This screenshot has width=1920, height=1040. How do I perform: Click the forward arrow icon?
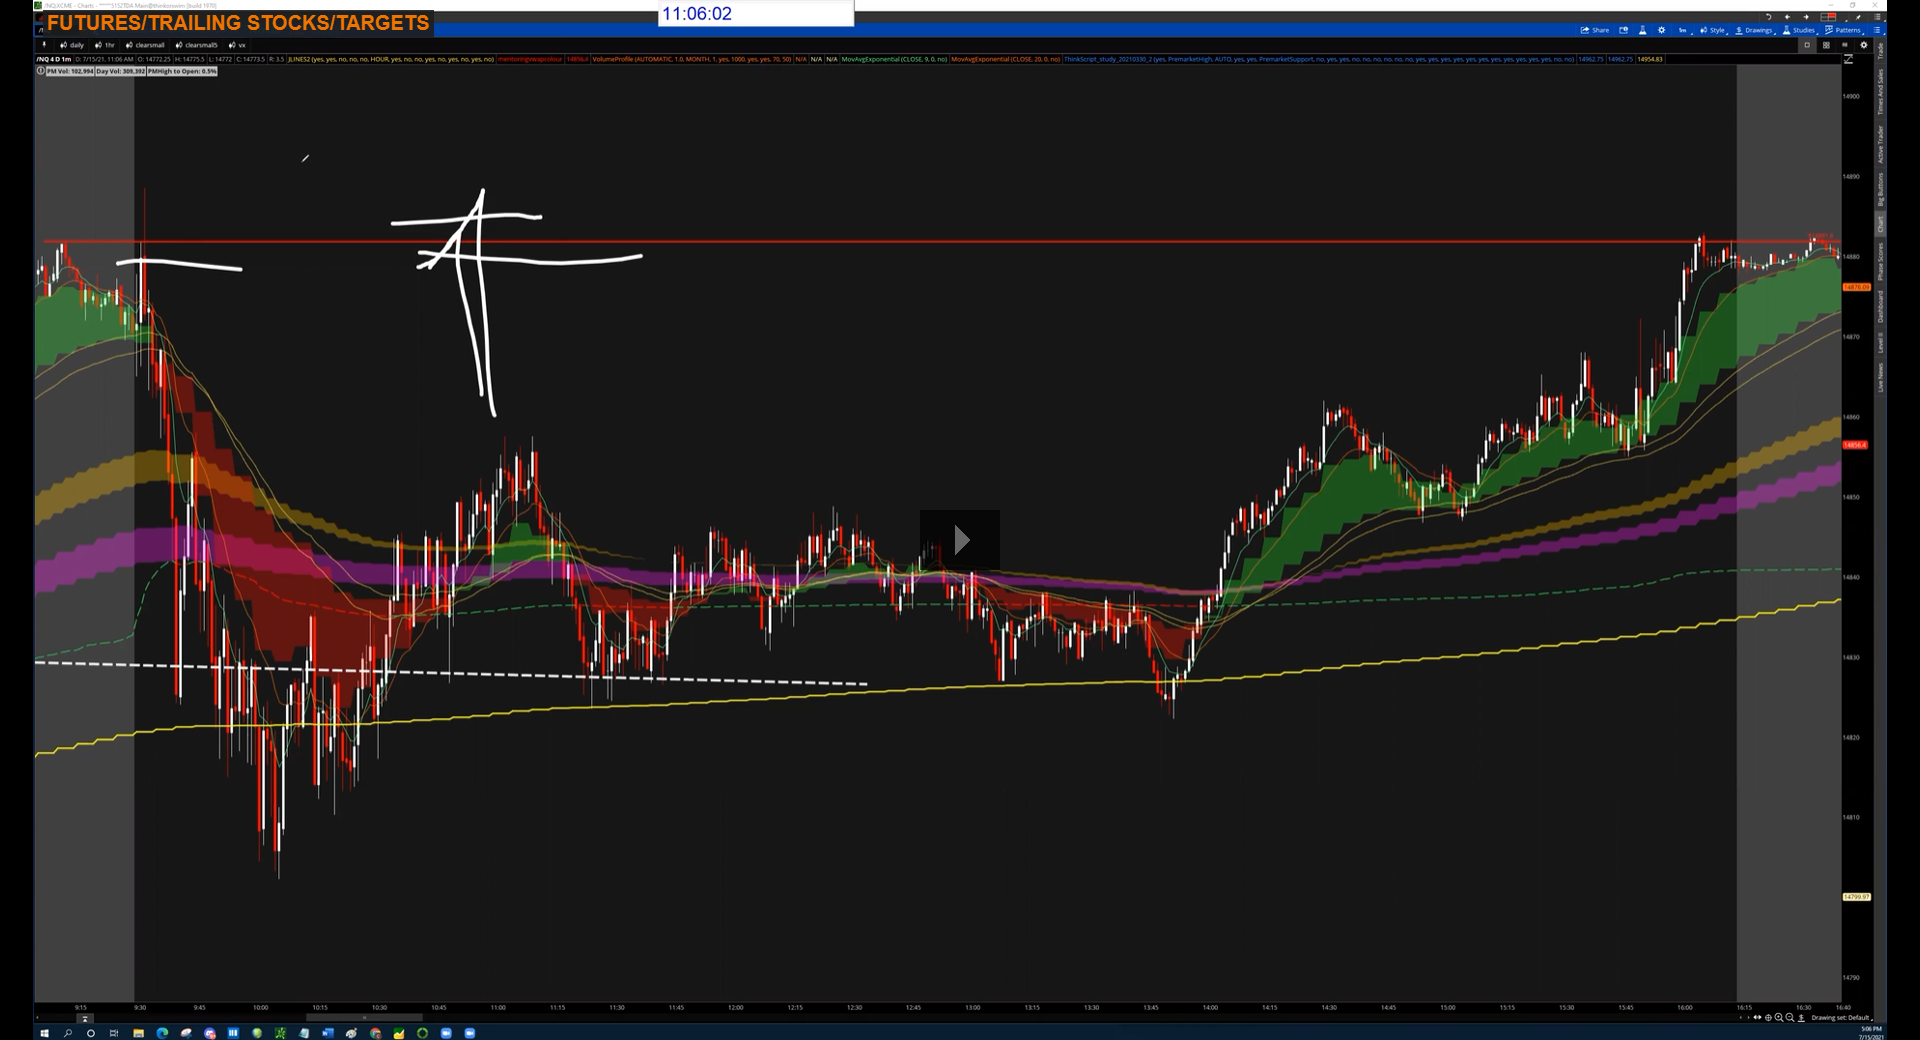(1806, 17)
